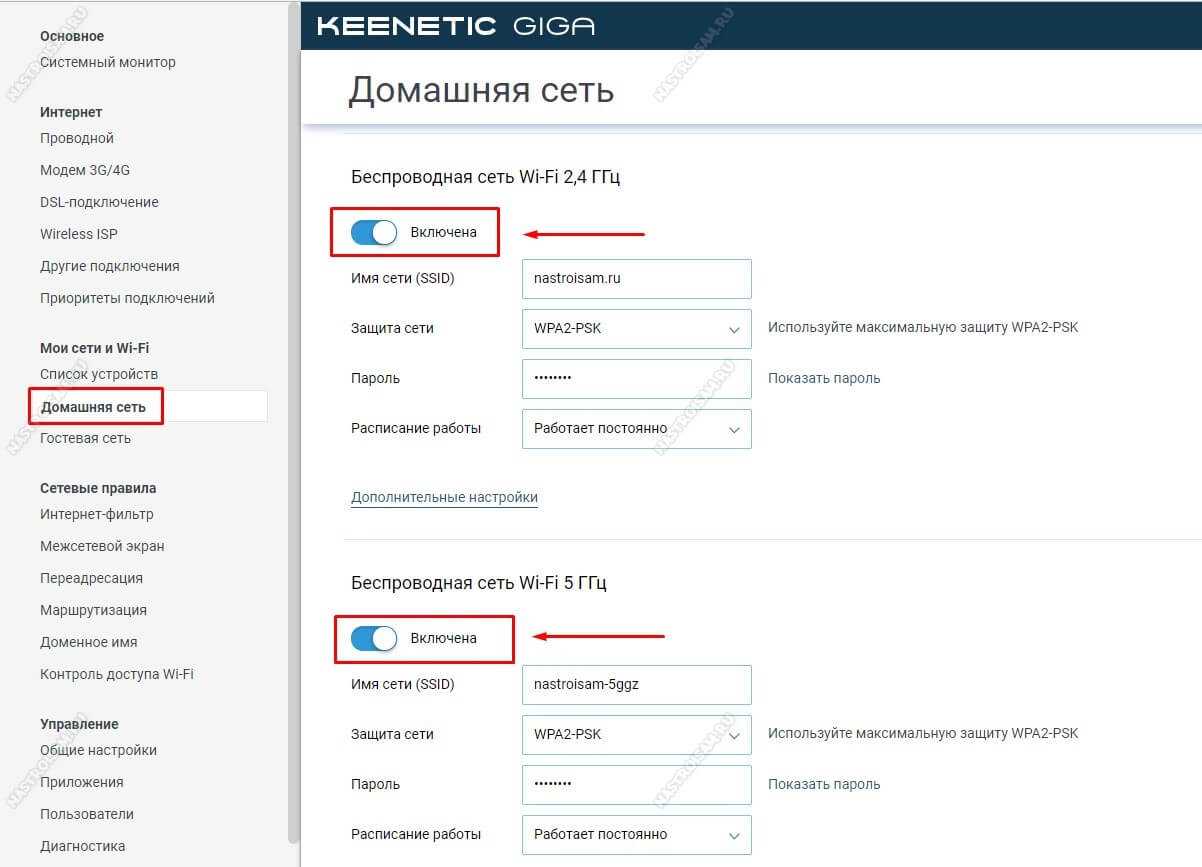Go to the Guest network page
Image resolution: width=1202 pixels, height=867 pixels.
pos(85,438)
